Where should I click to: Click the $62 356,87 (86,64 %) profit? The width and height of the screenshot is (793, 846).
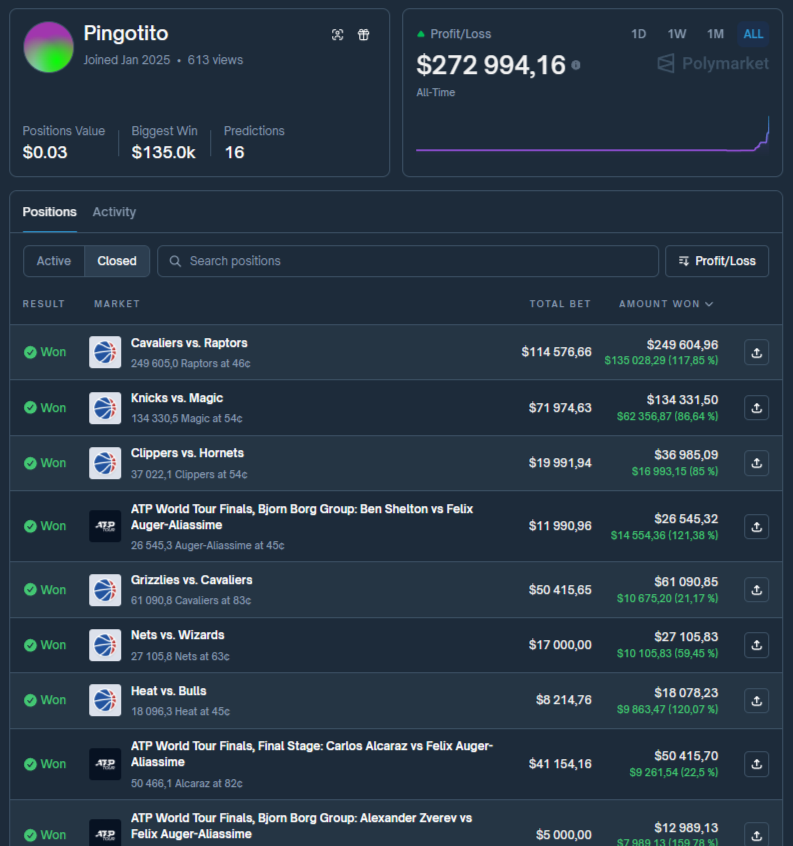pyautogui.click(x=668, y=417)
